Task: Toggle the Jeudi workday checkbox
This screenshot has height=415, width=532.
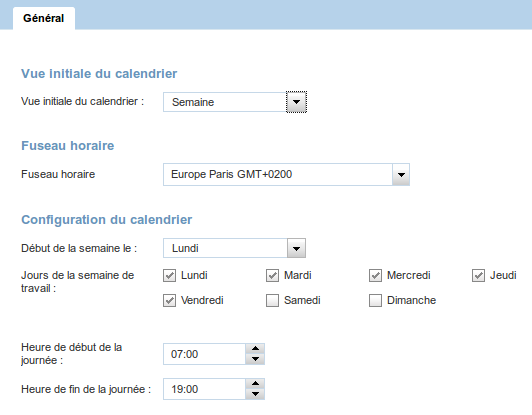Action: pyautogui.click(x=478, y=276)
